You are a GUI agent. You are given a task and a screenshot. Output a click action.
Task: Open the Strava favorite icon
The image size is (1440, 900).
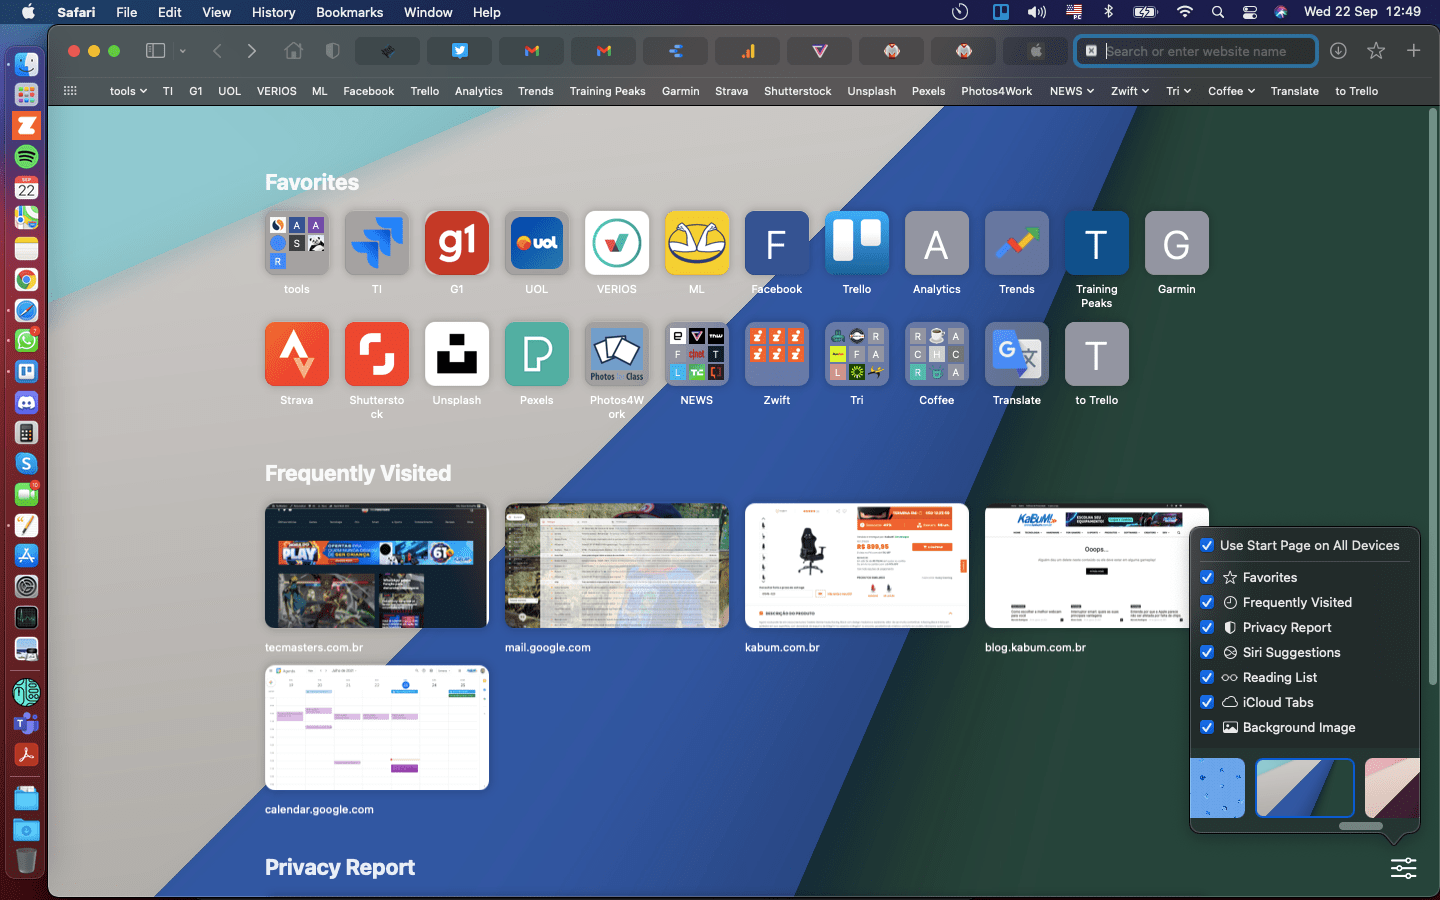(x=297, y=354)
